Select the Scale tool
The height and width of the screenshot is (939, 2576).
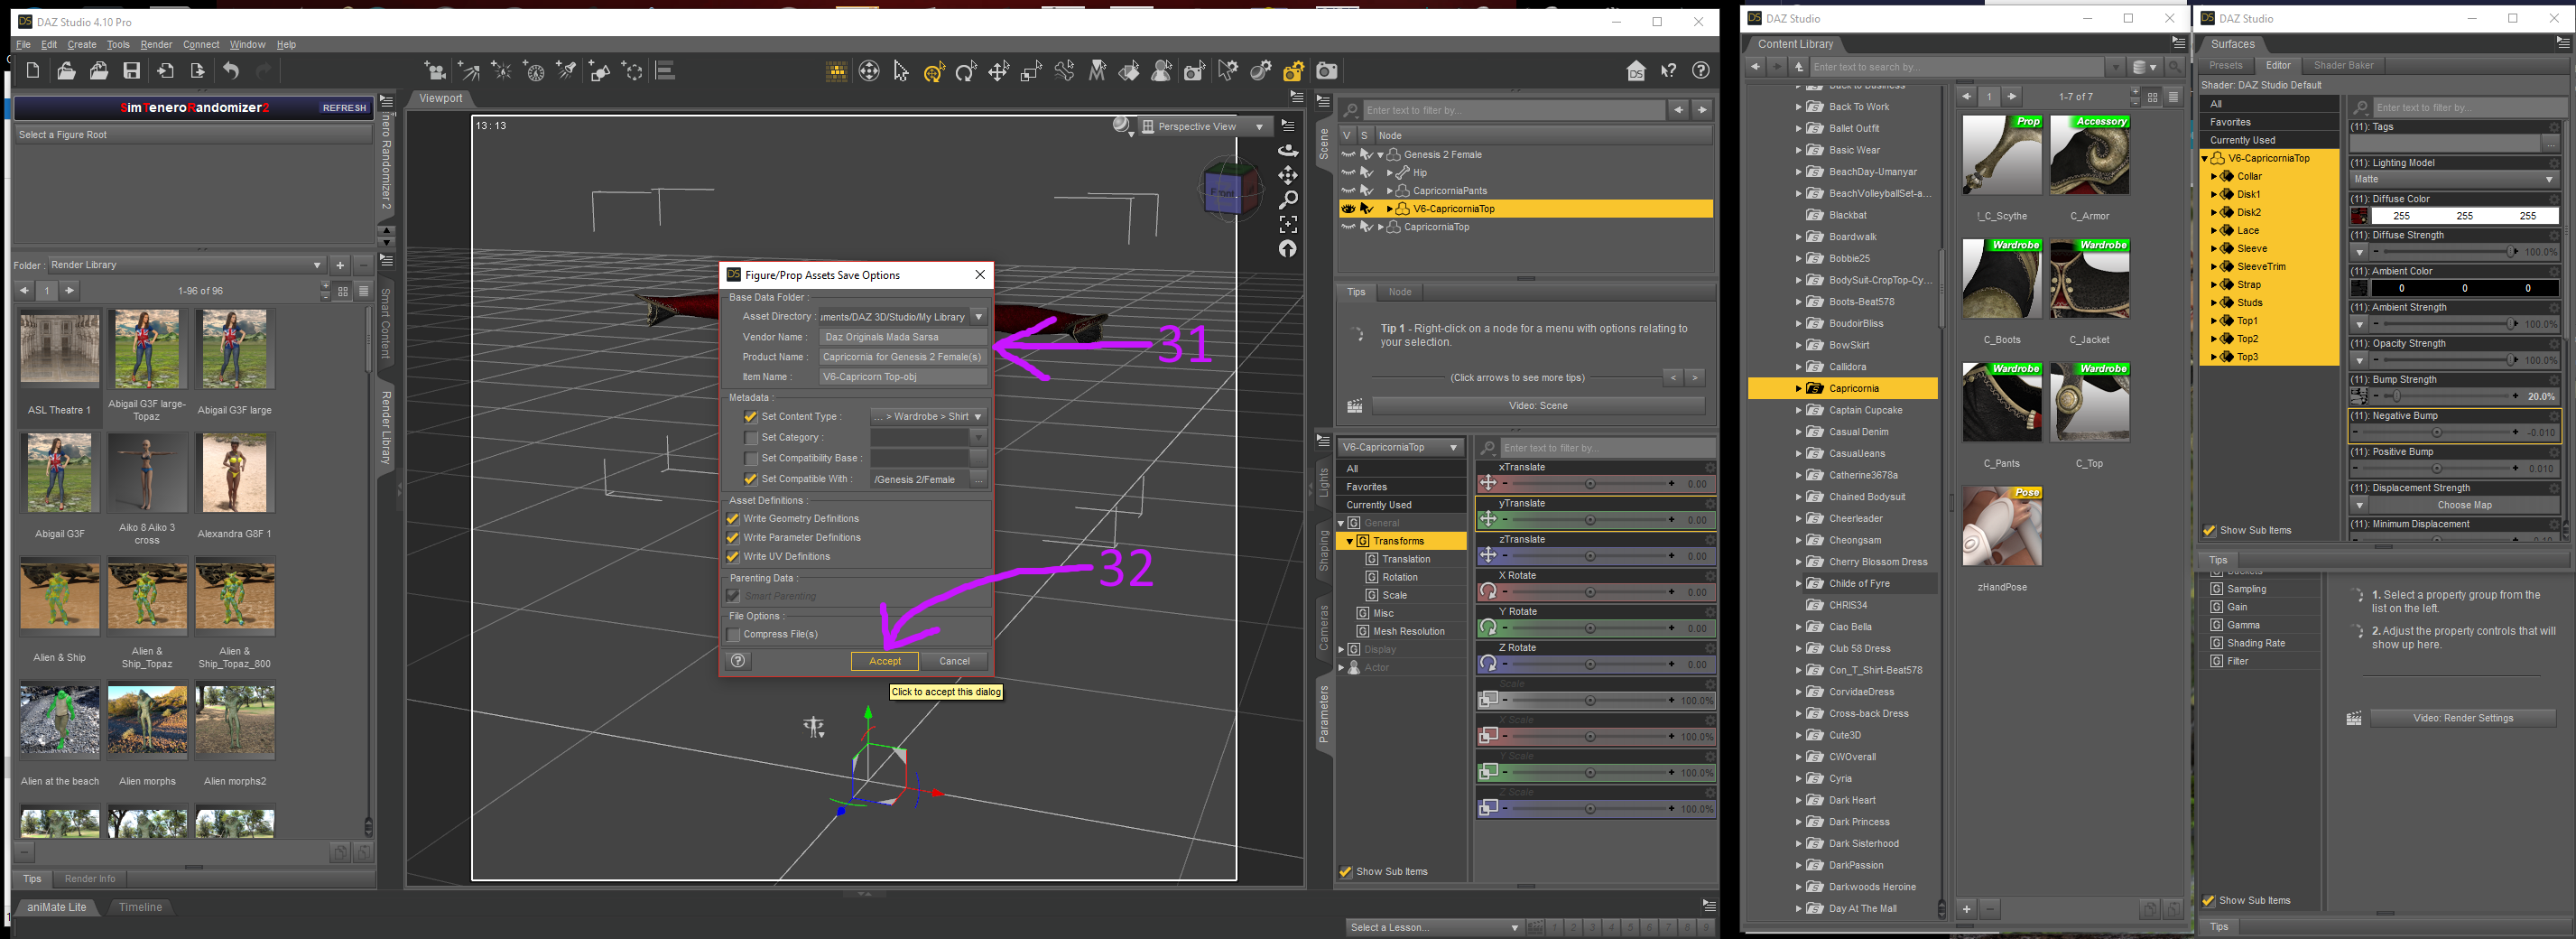1031,70
